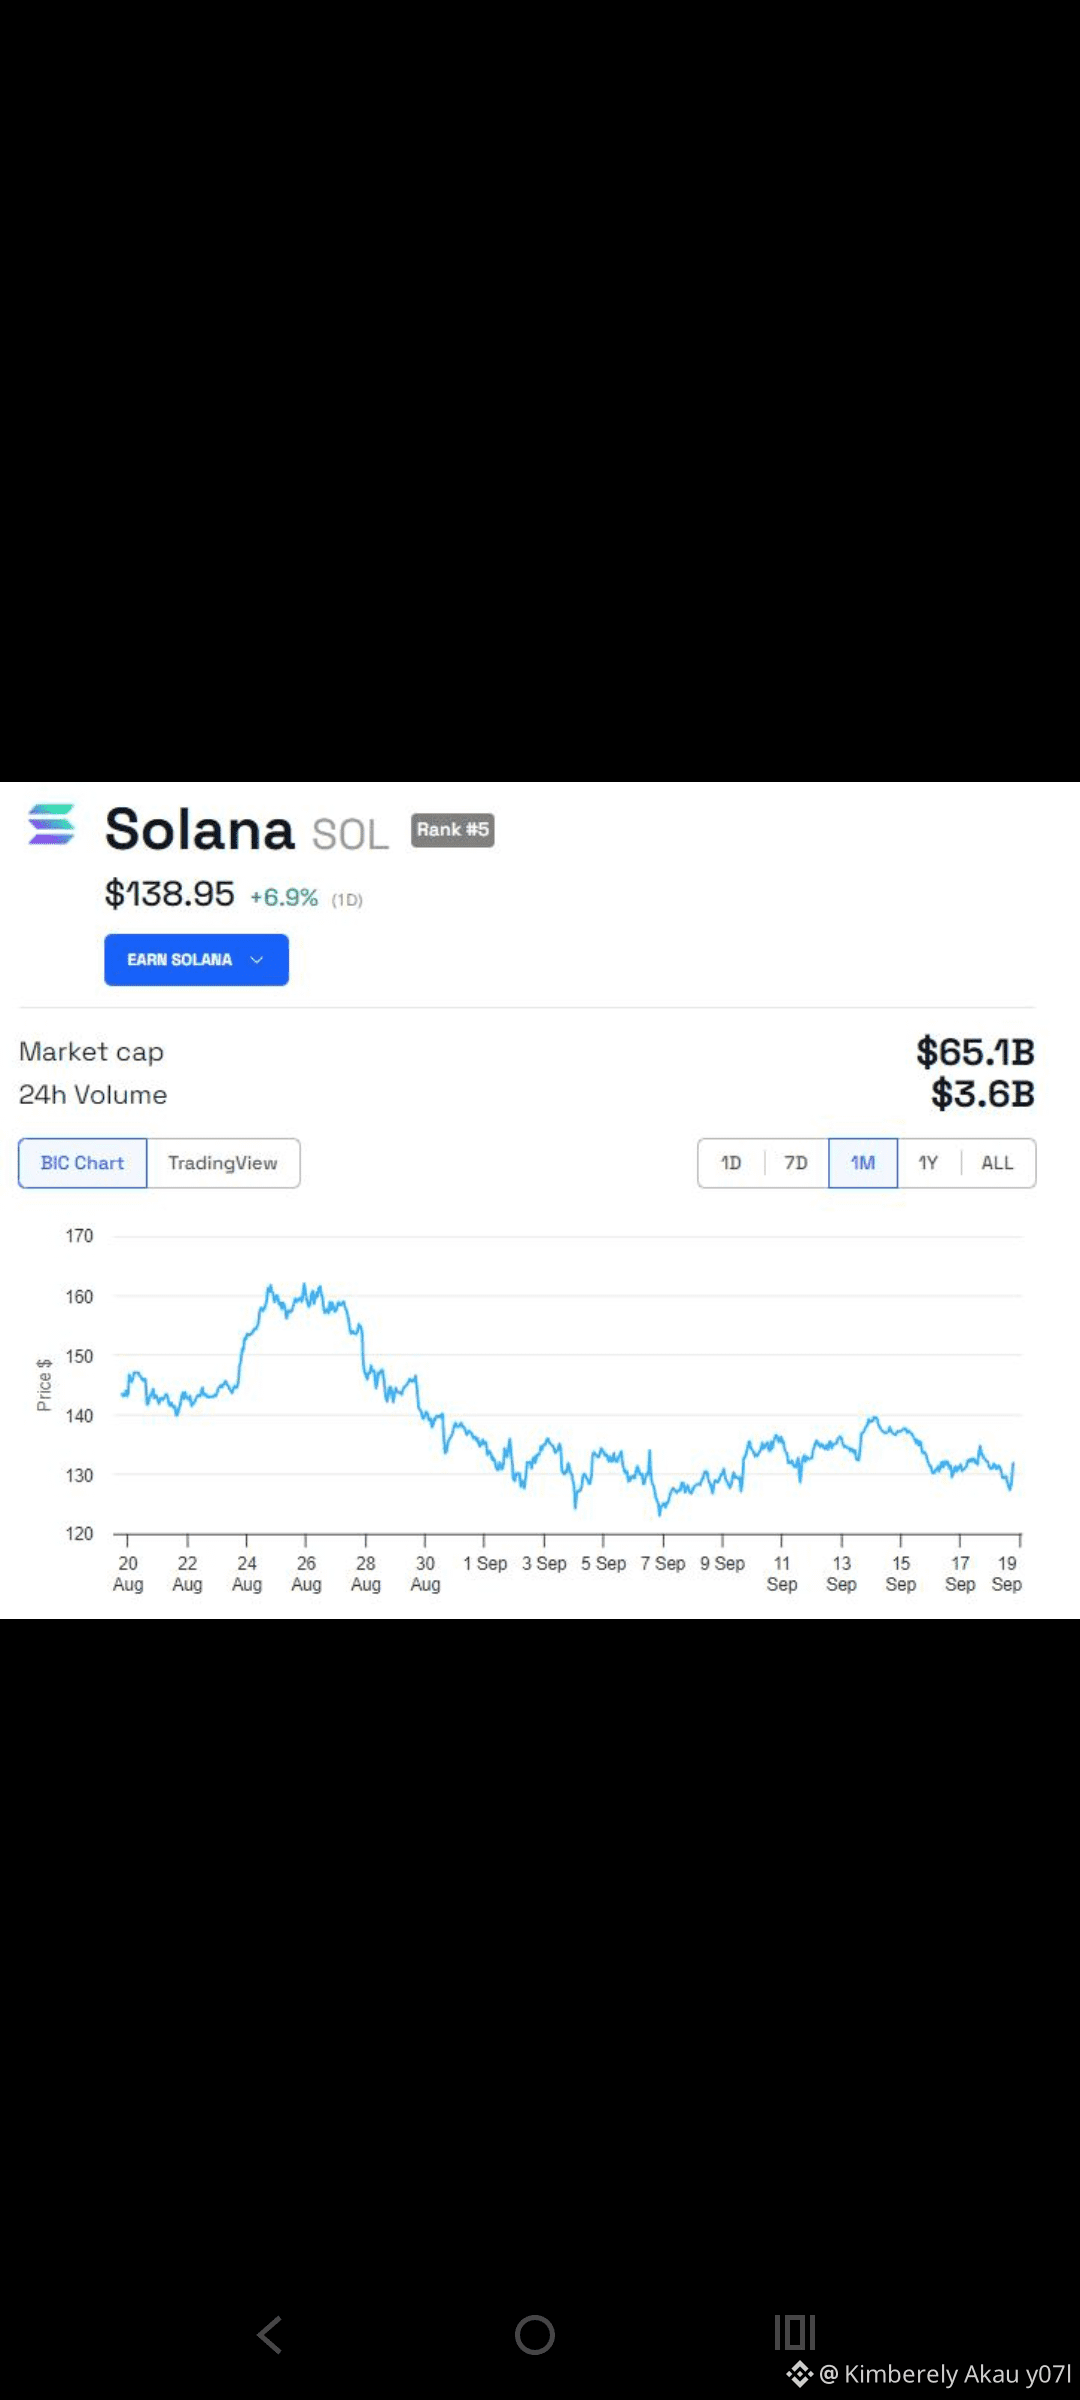Image resolution: width=1080 pixels, height=2400 pixels.
Task: Tap the Binance watermark logo icon
Action: coord(799,2374)
